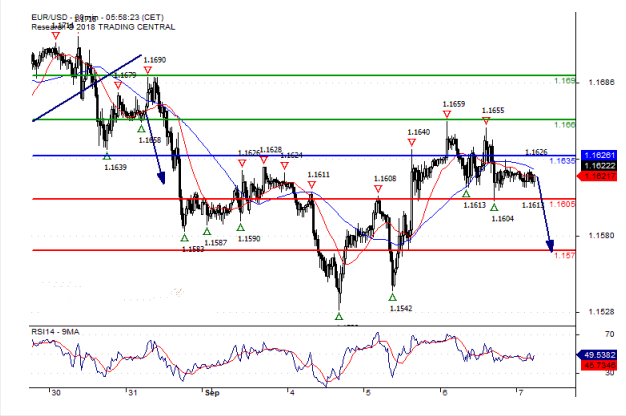Click the red triangle marker at 1.1608
The width and height of the screenshot is (626, 416).
click(x=378, y=189)
